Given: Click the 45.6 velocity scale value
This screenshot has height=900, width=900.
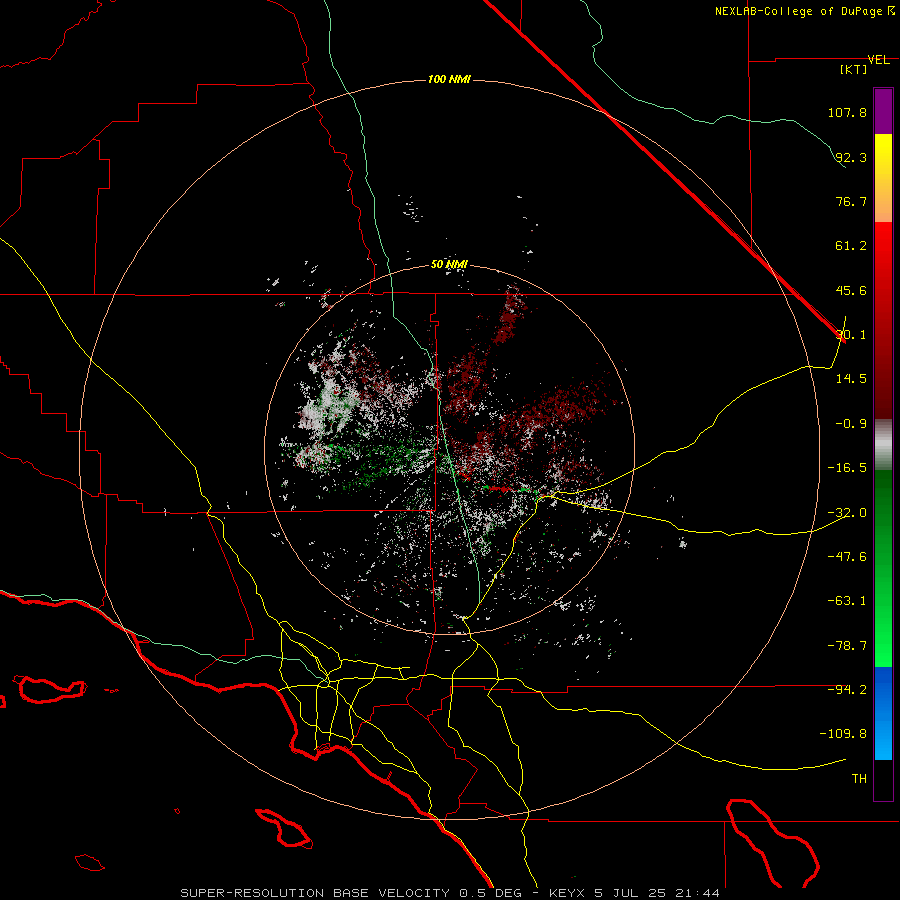Looking at the screenshot, I should (851, 290).
